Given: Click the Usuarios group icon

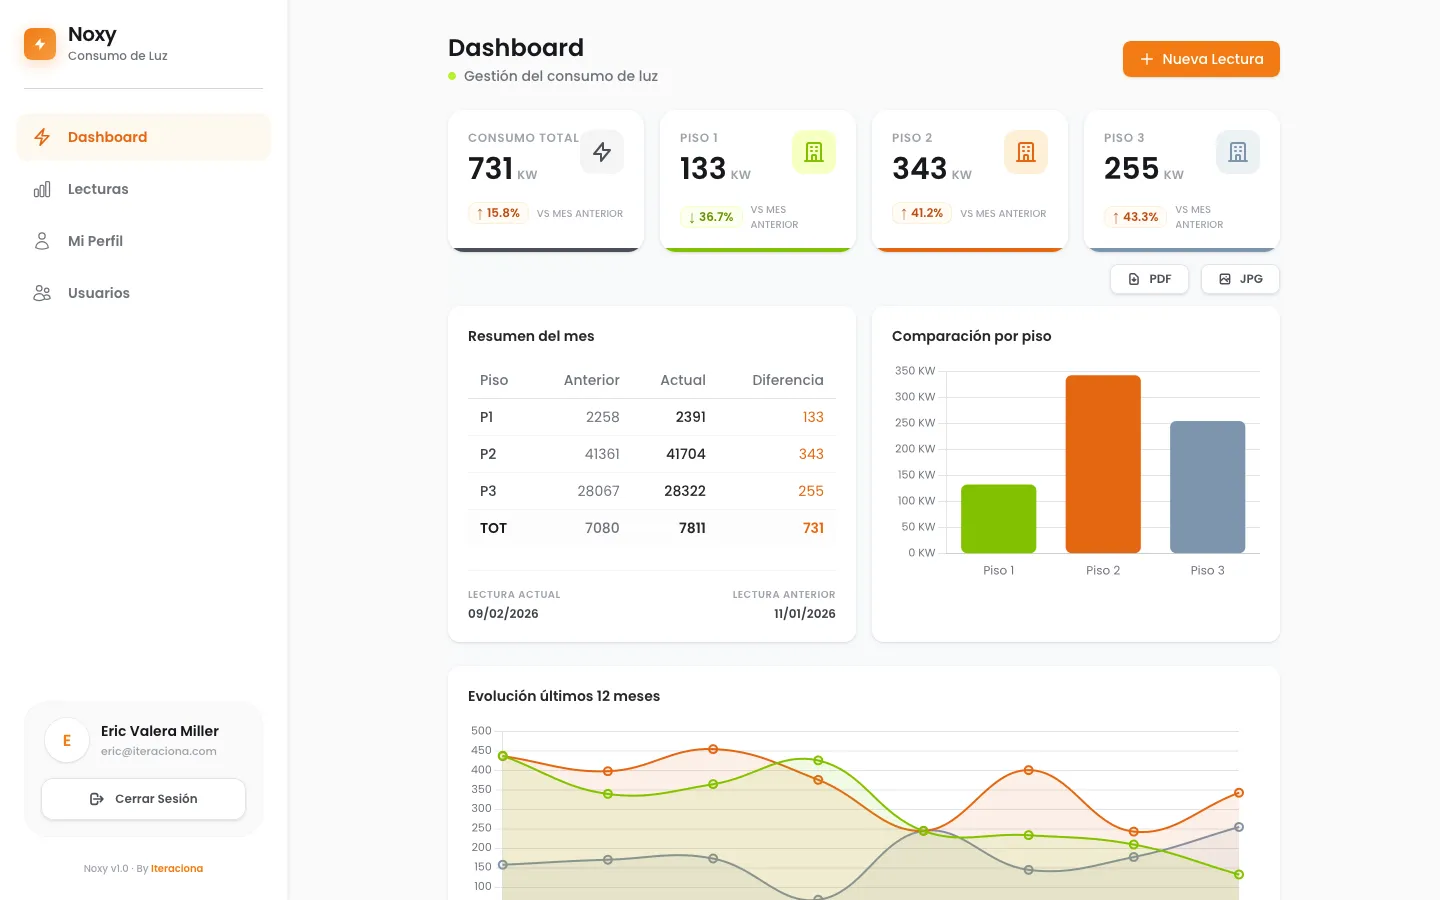Looking at the screenshot, I should coord(42,293).
